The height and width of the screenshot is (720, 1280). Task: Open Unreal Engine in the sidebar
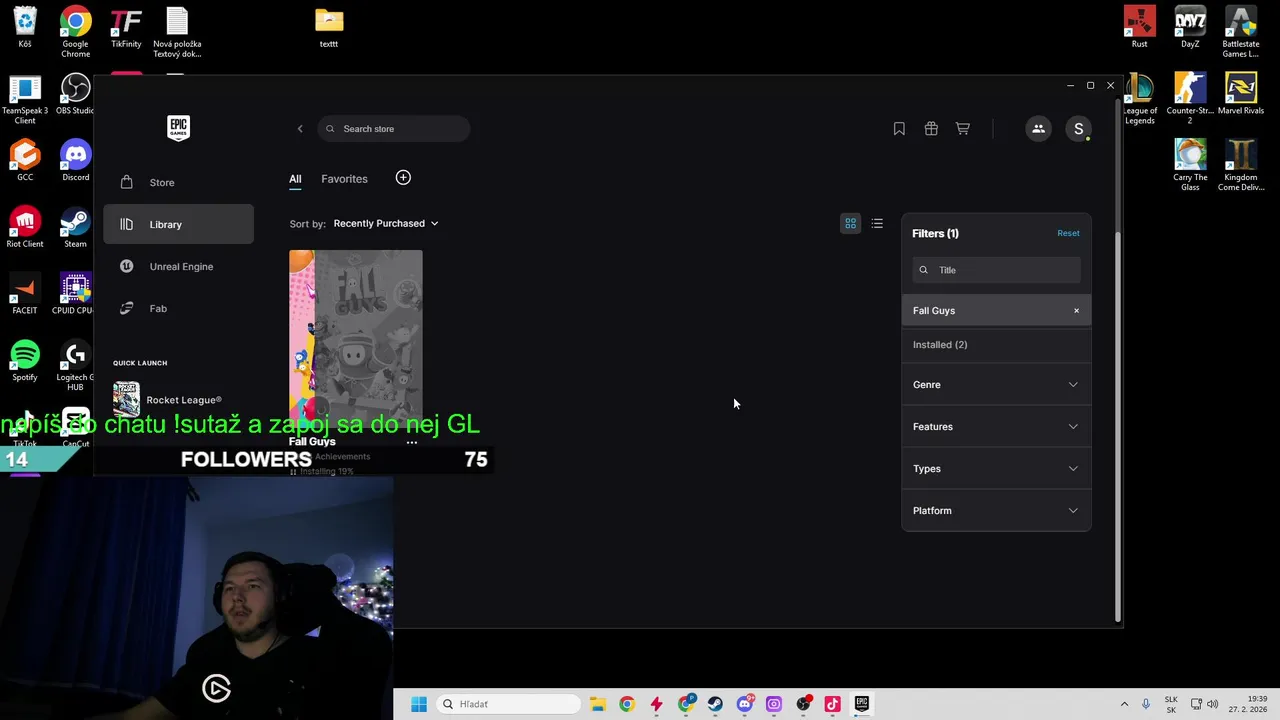[x=178, y=266]
